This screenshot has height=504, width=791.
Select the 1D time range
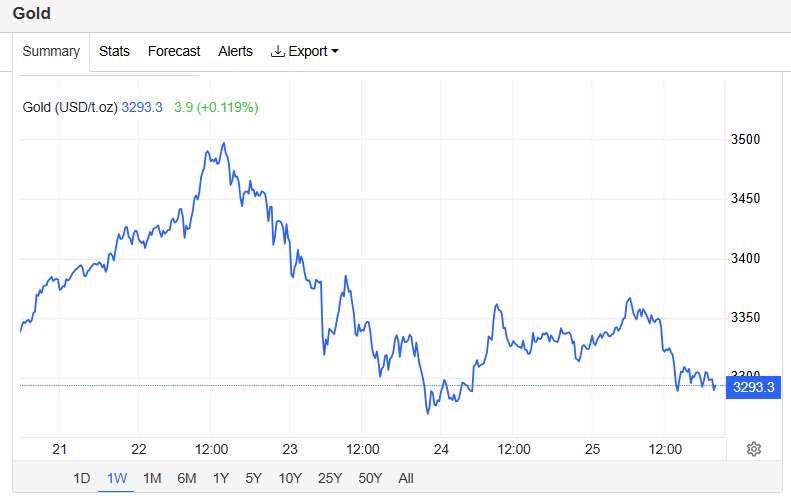pos(82,478)
